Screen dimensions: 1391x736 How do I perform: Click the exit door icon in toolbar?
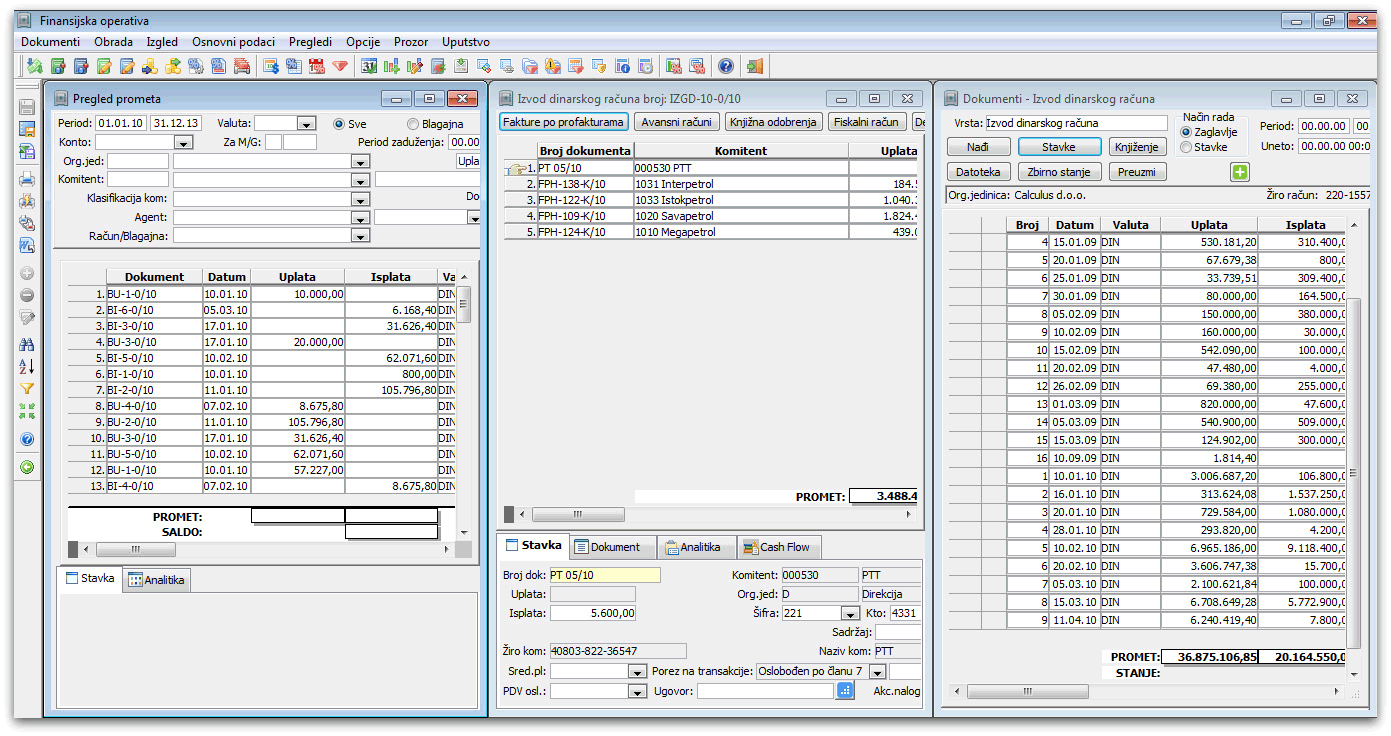[754, 67]
